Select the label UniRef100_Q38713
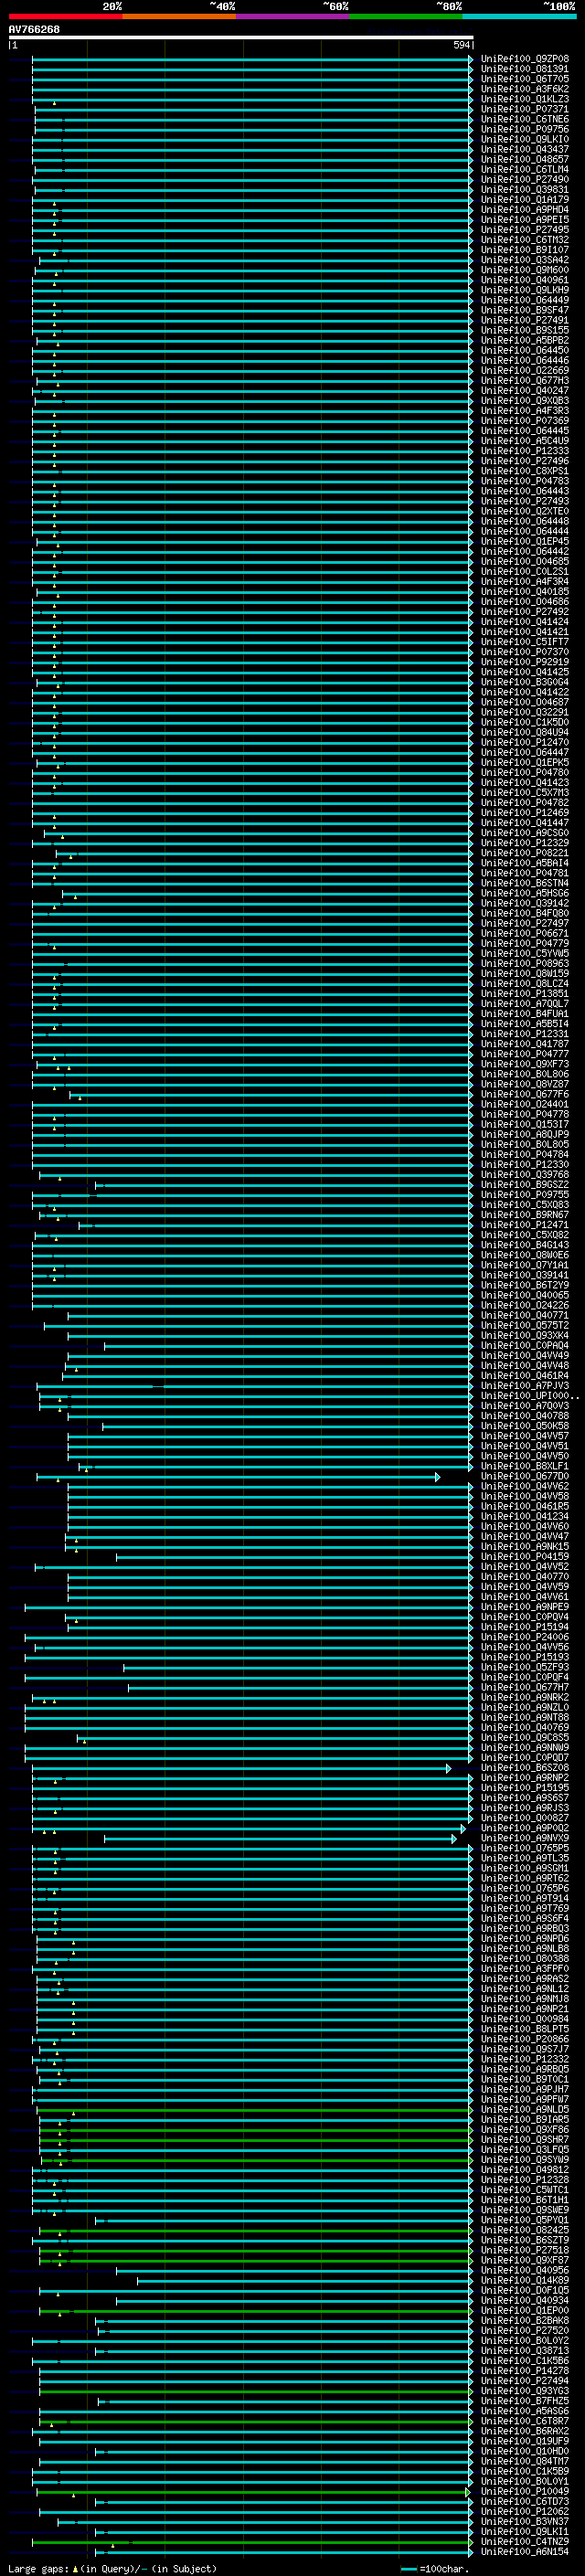This screenshot has height=2576, width=585. (525, 2350)
